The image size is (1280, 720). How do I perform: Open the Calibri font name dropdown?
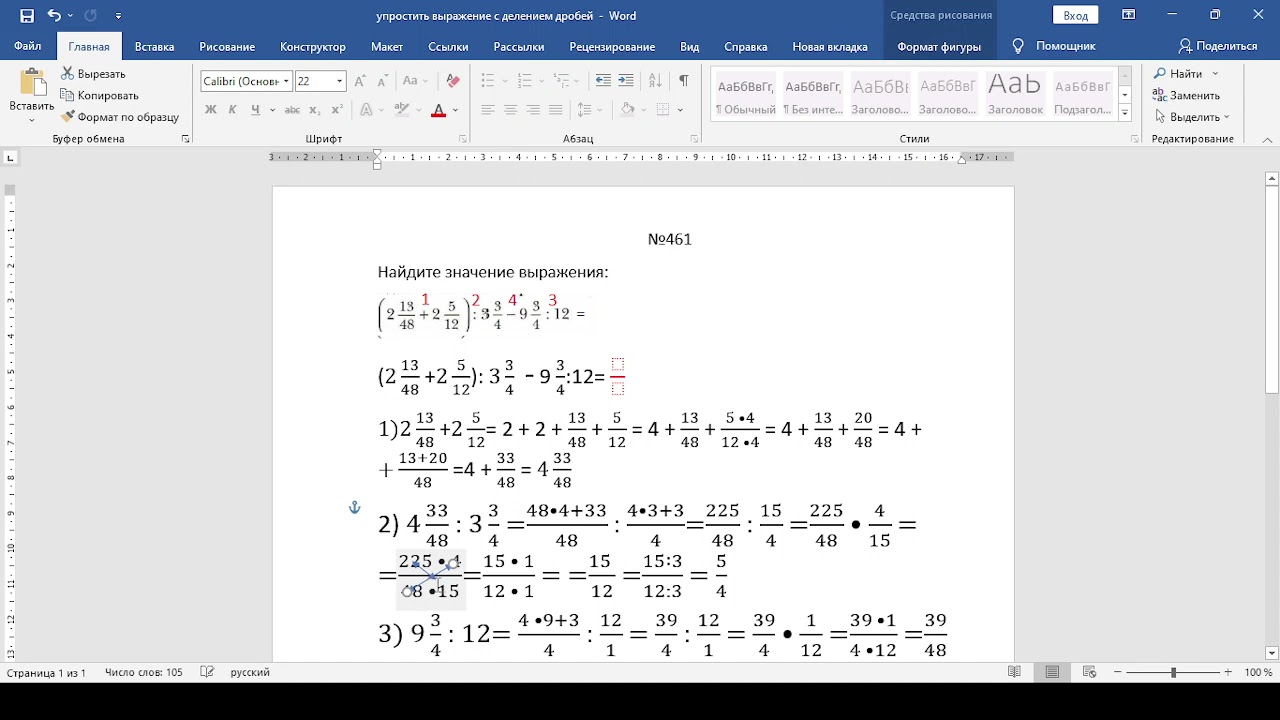pos(287,81)
